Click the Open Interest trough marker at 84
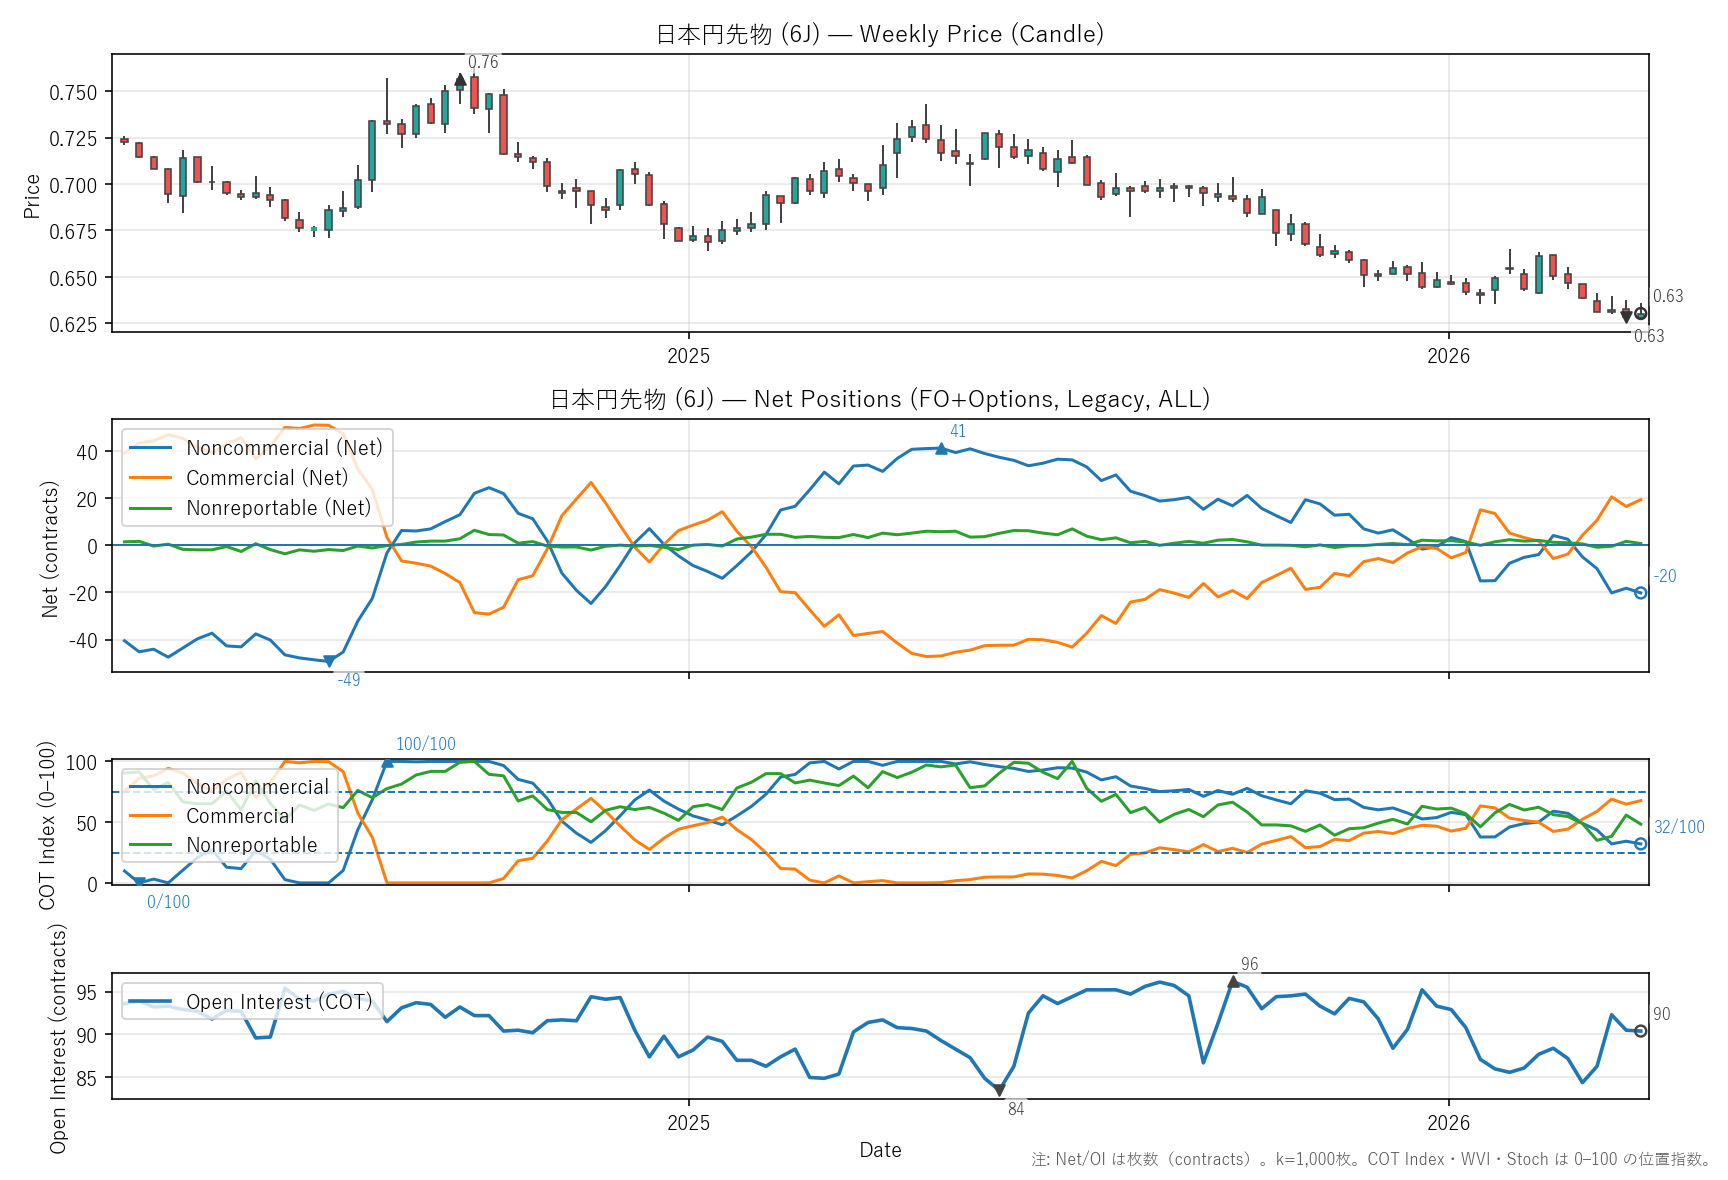 click(999, 1090)
